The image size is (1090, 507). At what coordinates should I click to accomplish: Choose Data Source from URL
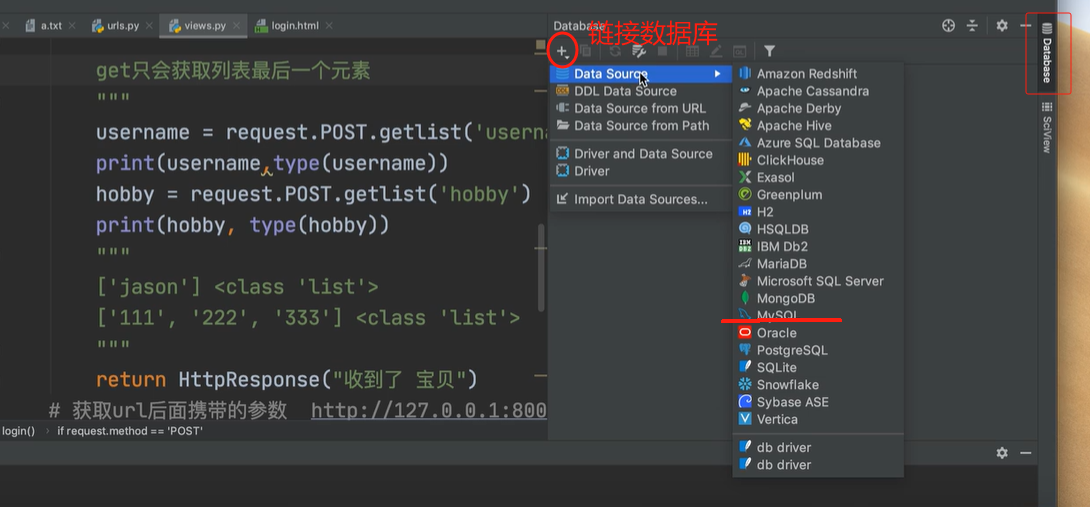coord(641,108)
